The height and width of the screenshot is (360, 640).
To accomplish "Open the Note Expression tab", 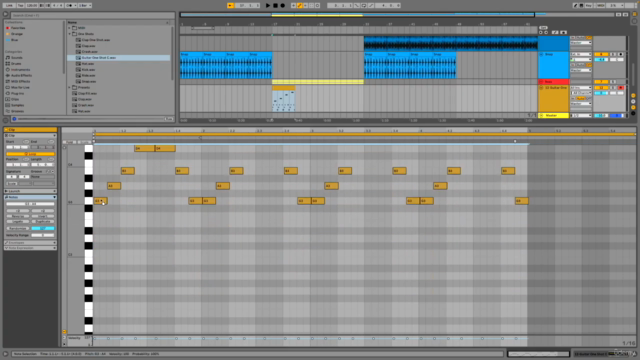I will tap(30, 248).
